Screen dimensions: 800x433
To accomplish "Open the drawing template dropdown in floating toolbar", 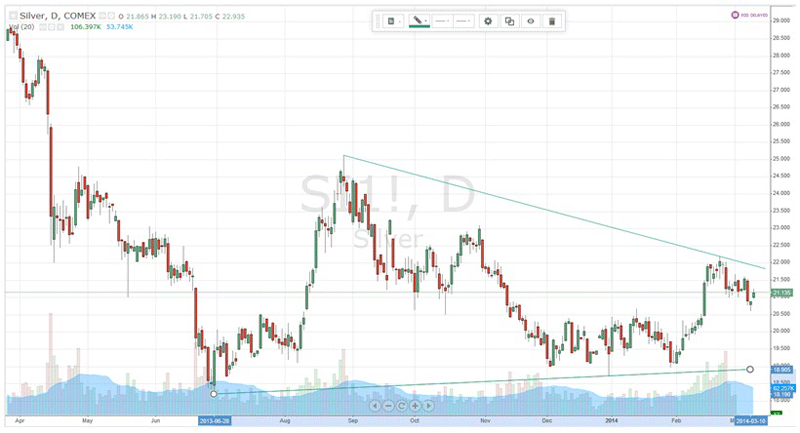I will [x=393, y=21].
